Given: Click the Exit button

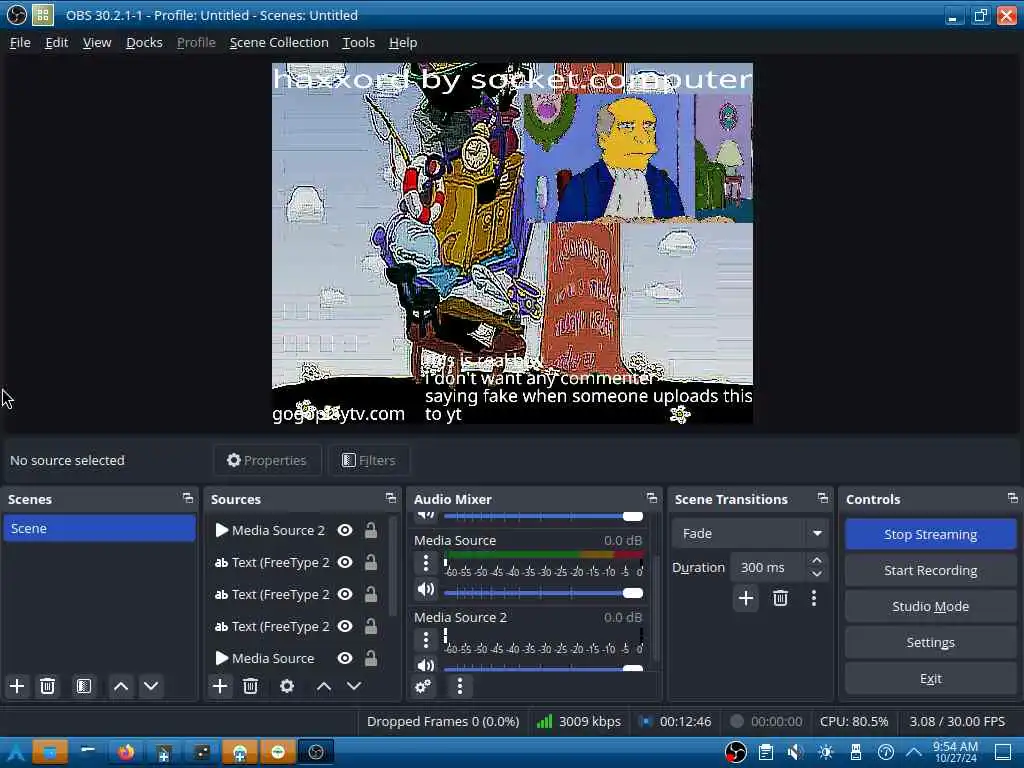Looking at the screenshot, I should [x=931, y=679].
